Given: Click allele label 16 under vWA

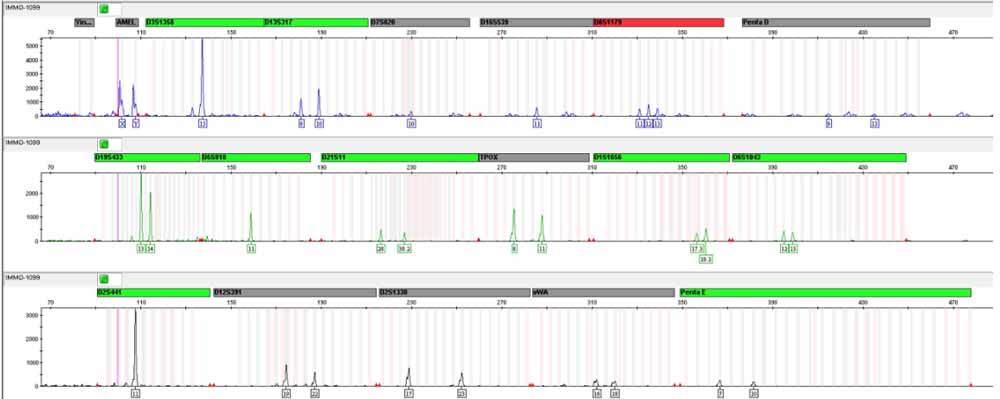Looking at the screenshot, I should pos(597,394).
